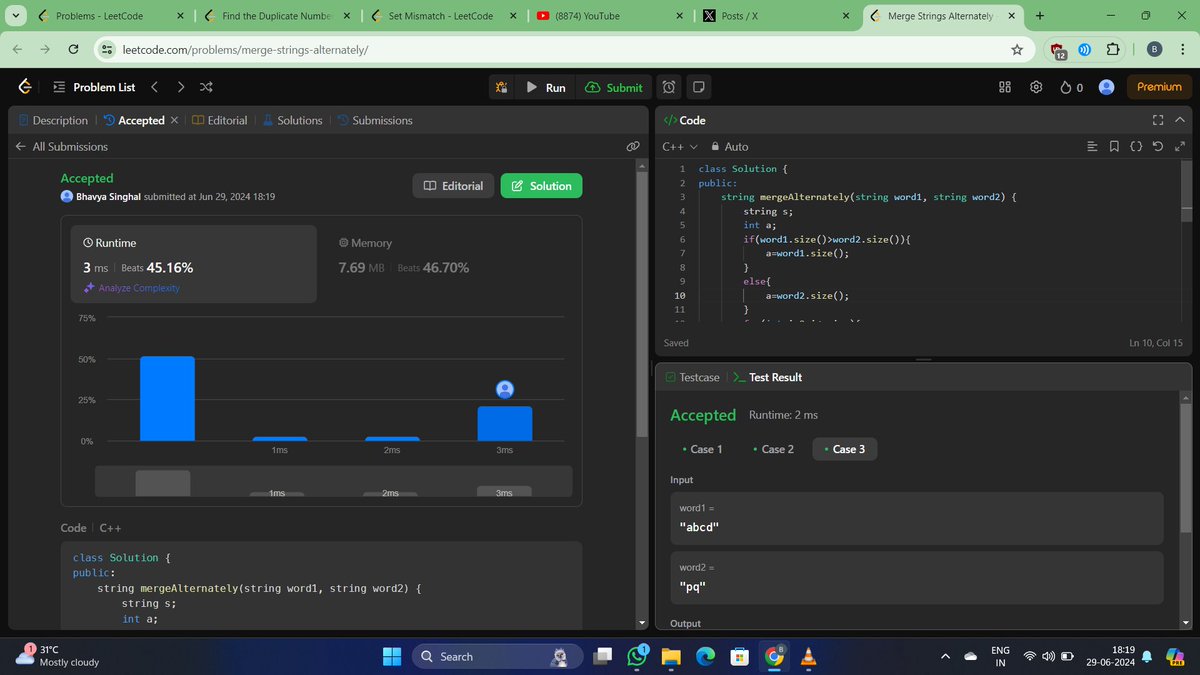1200x675 pixels.
Task: Open the C++ language dropdown
Action: coord(680,146)
